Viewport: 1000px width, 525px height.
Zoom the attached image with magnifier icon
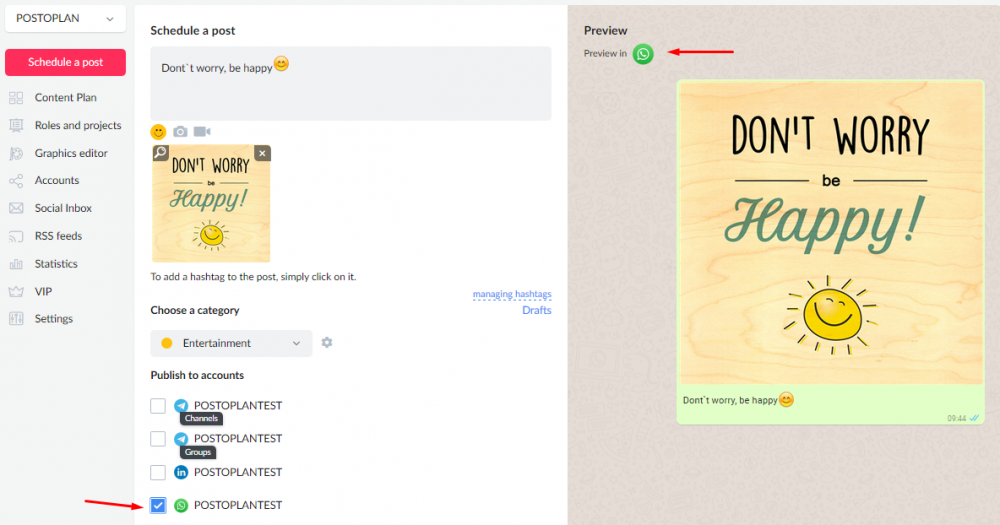(160, 152)
